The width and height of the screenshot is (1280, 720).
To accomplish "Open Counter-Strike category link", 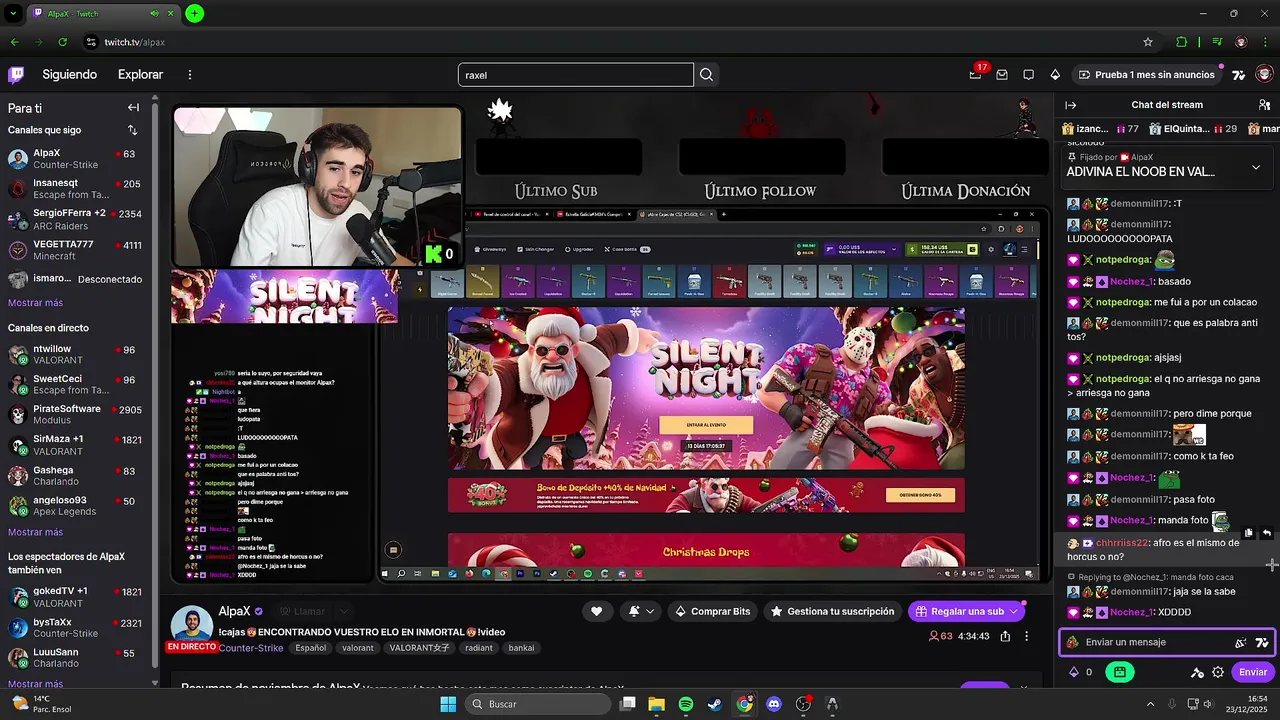I will [252, 648].
